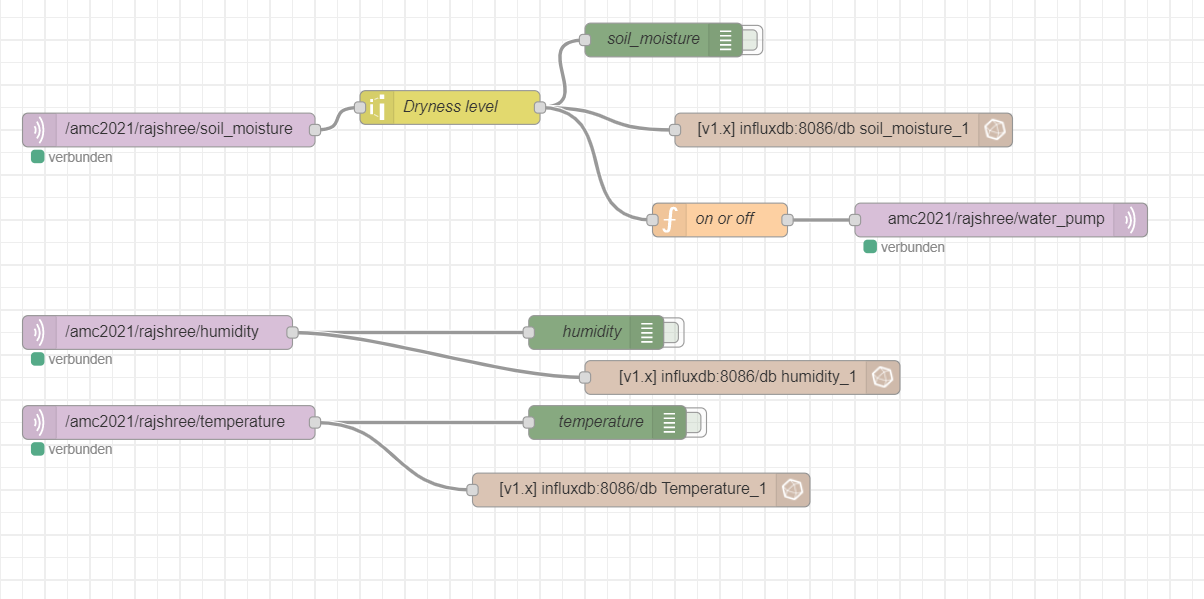The height and width of the screenshot is (599, 1204).
Task: Click the InfluxDB icon on Temperature_1 node
Action: coord(792,490)
